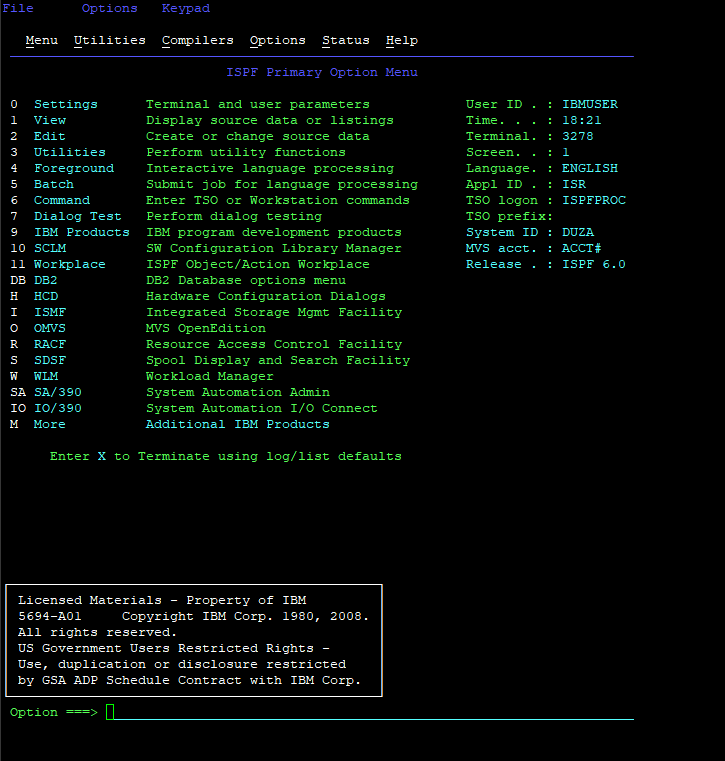Select option 11 Workplace
Screen dimensions: 725x761
tap(69, 265)
